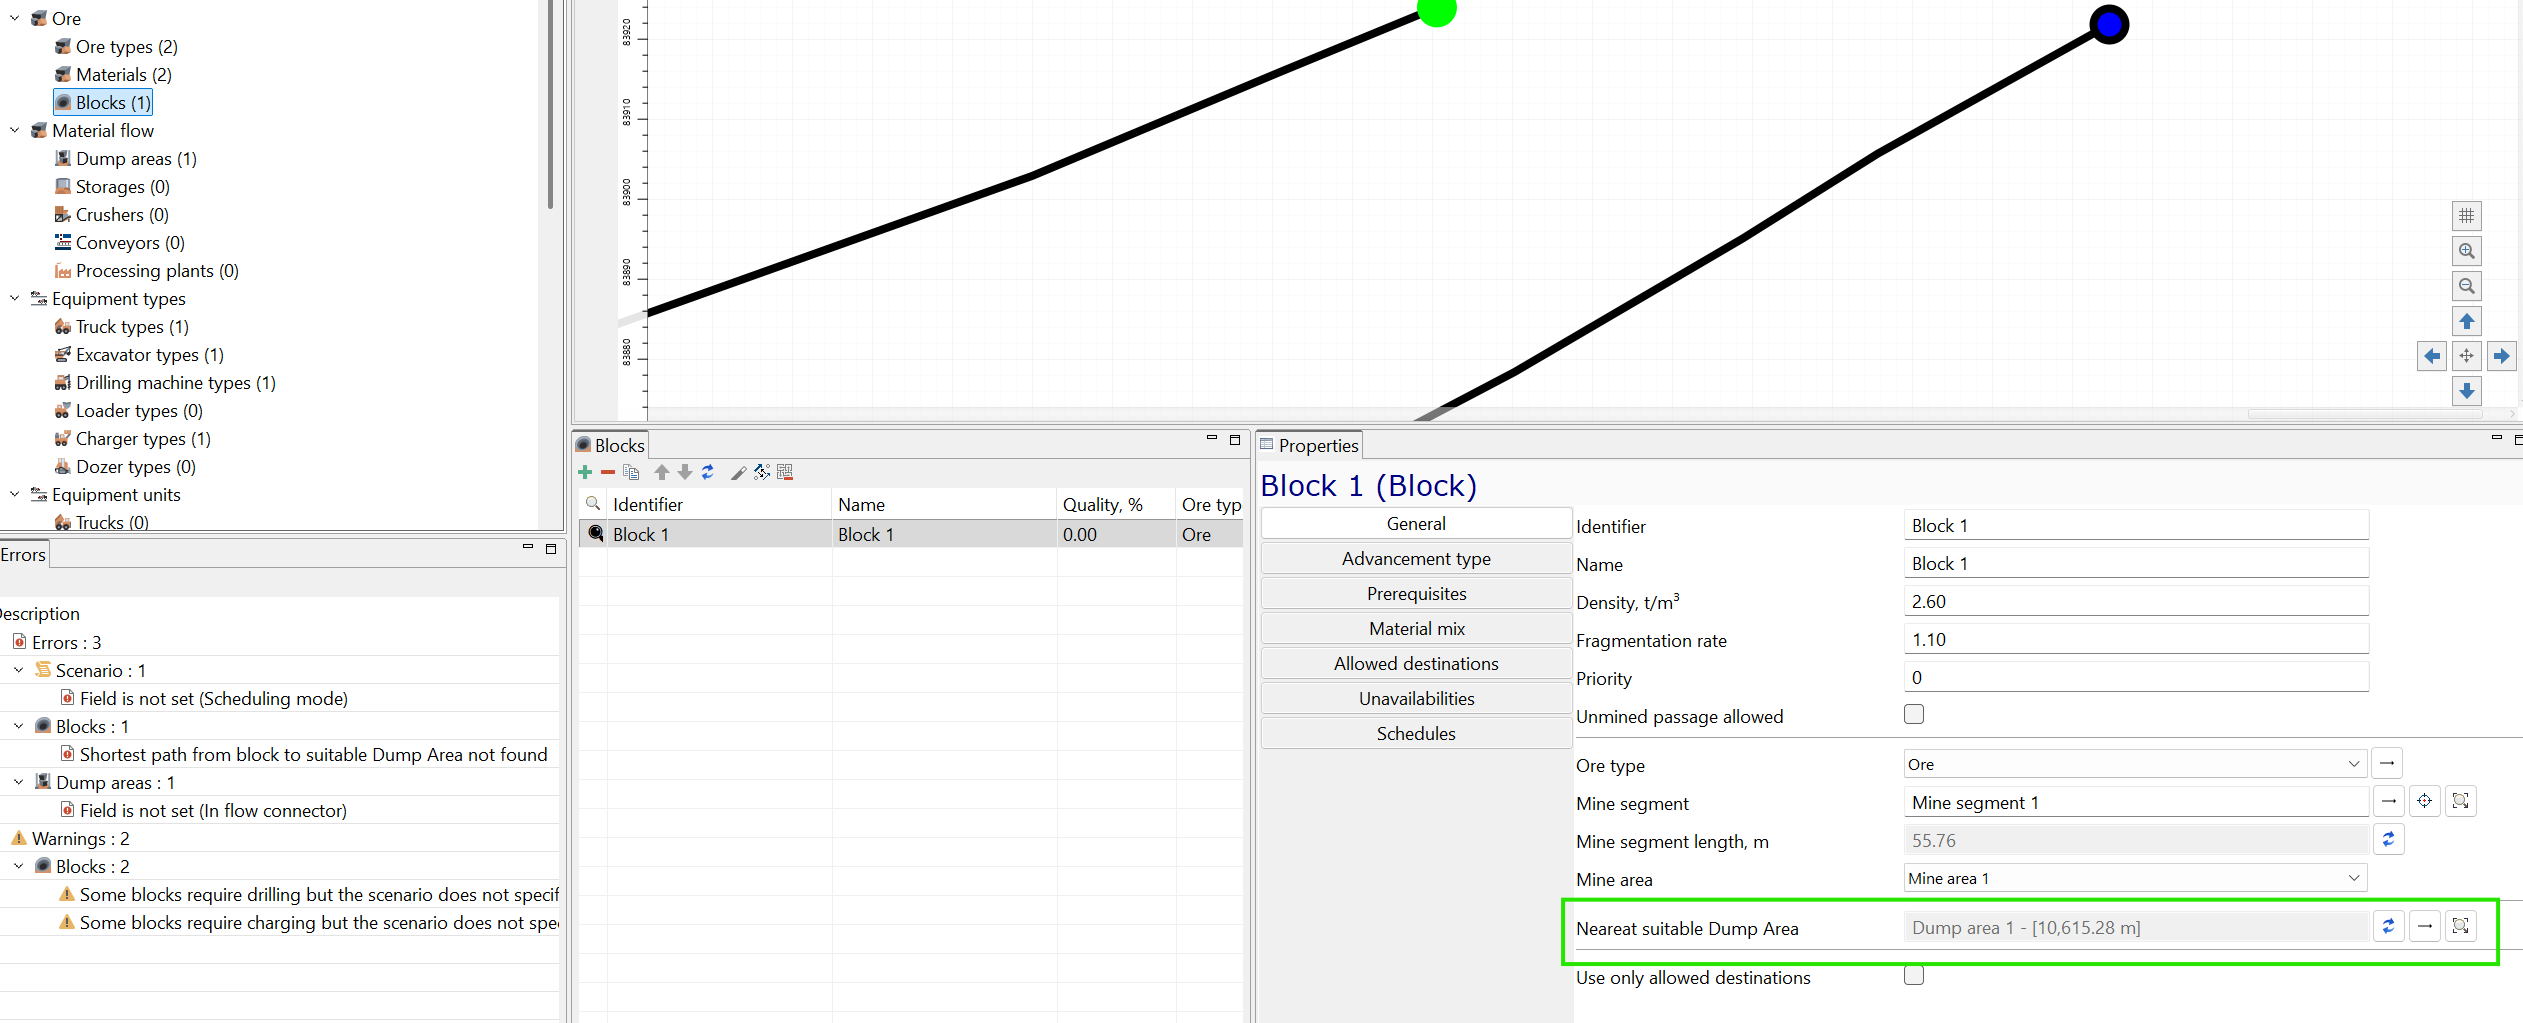Click the Fragmentation rate input field

2136,639
